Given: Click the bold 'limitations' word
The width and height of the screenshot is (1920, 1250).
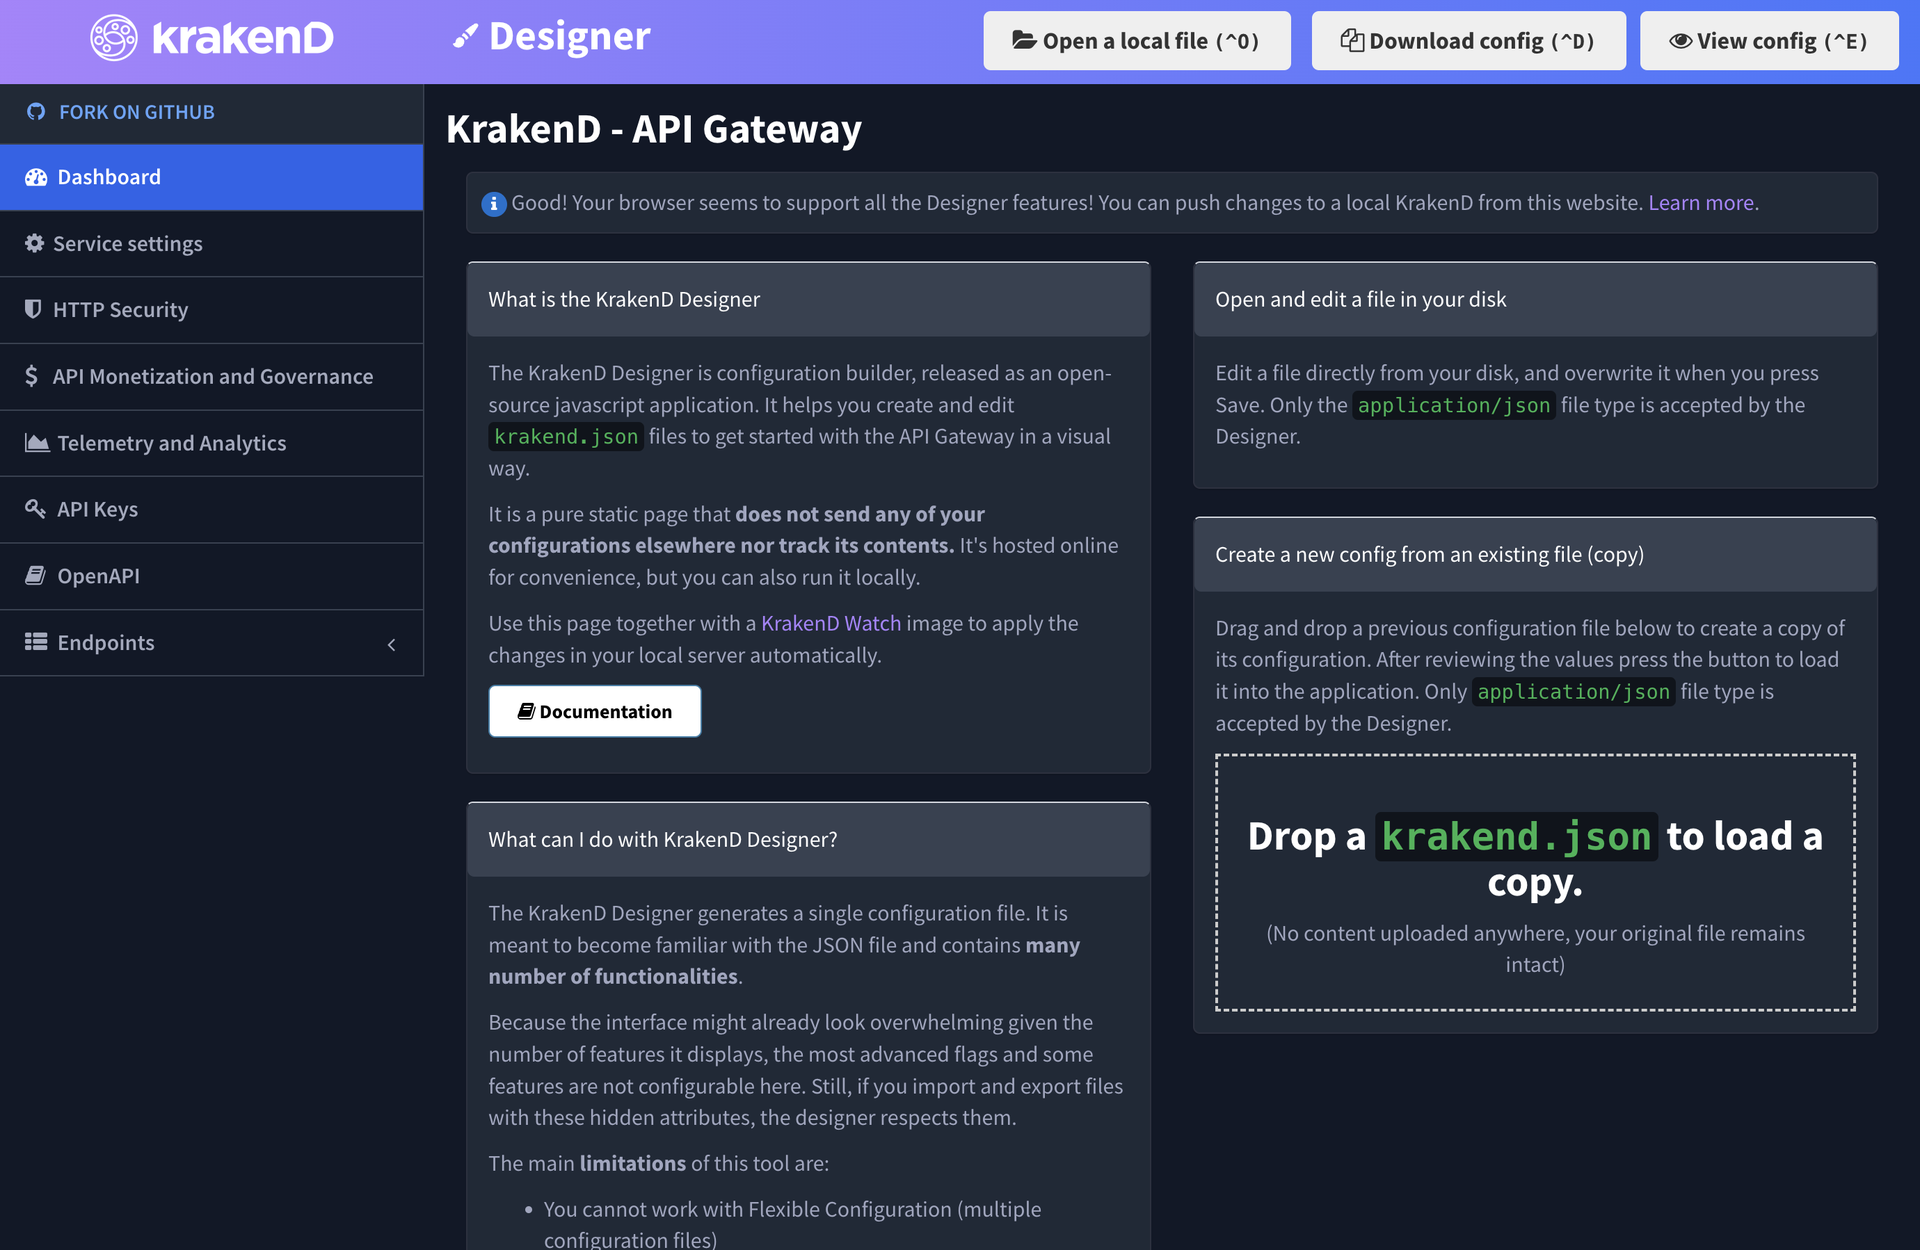Looking at the screenshot, I should (x=633, y=1163).
